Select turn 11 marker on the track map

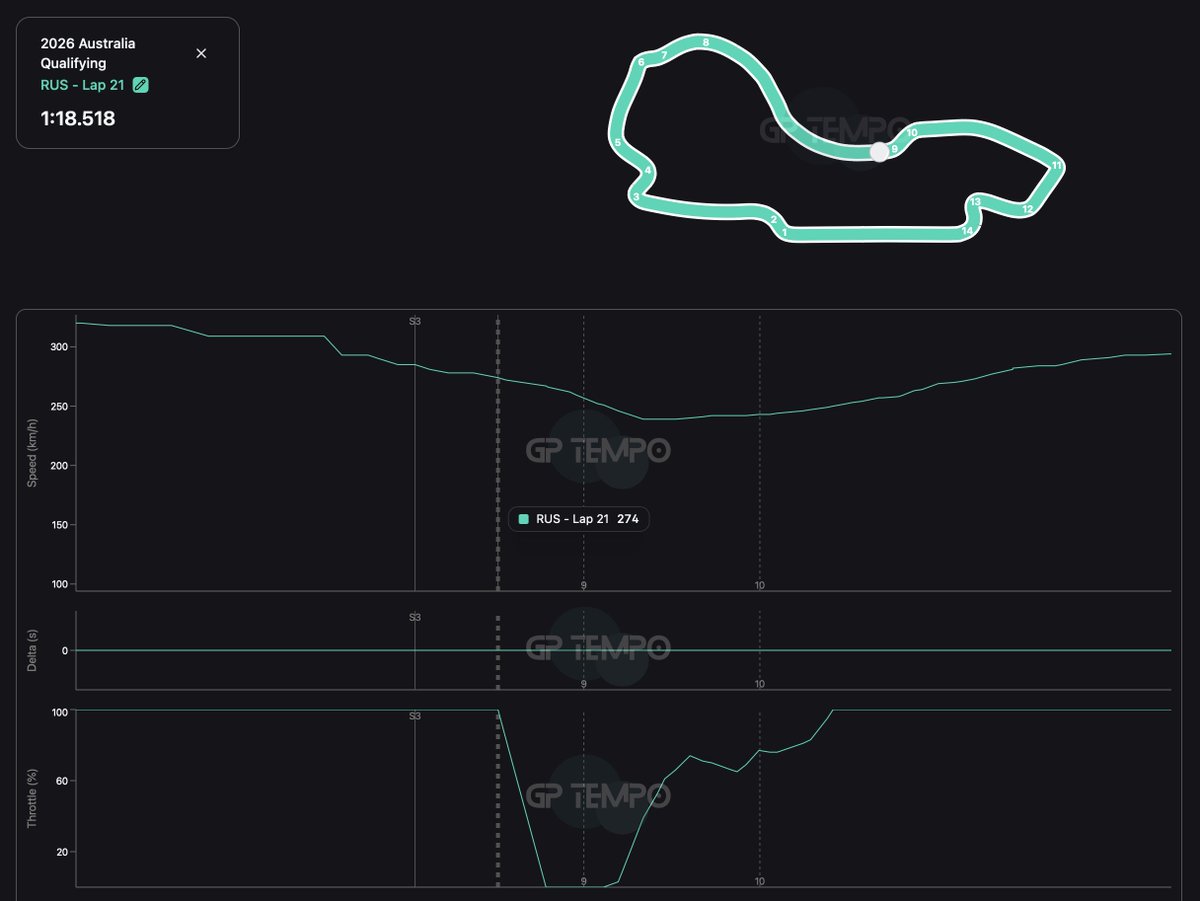[1056, 165]
